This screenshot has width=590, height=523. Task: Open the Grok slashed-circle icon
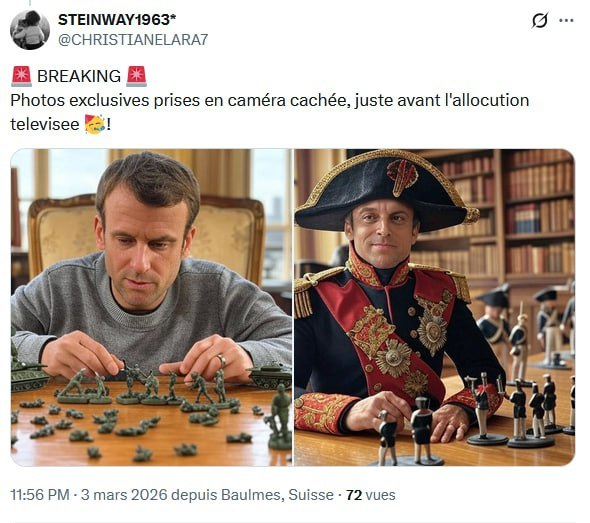click(x=540, y=20)
